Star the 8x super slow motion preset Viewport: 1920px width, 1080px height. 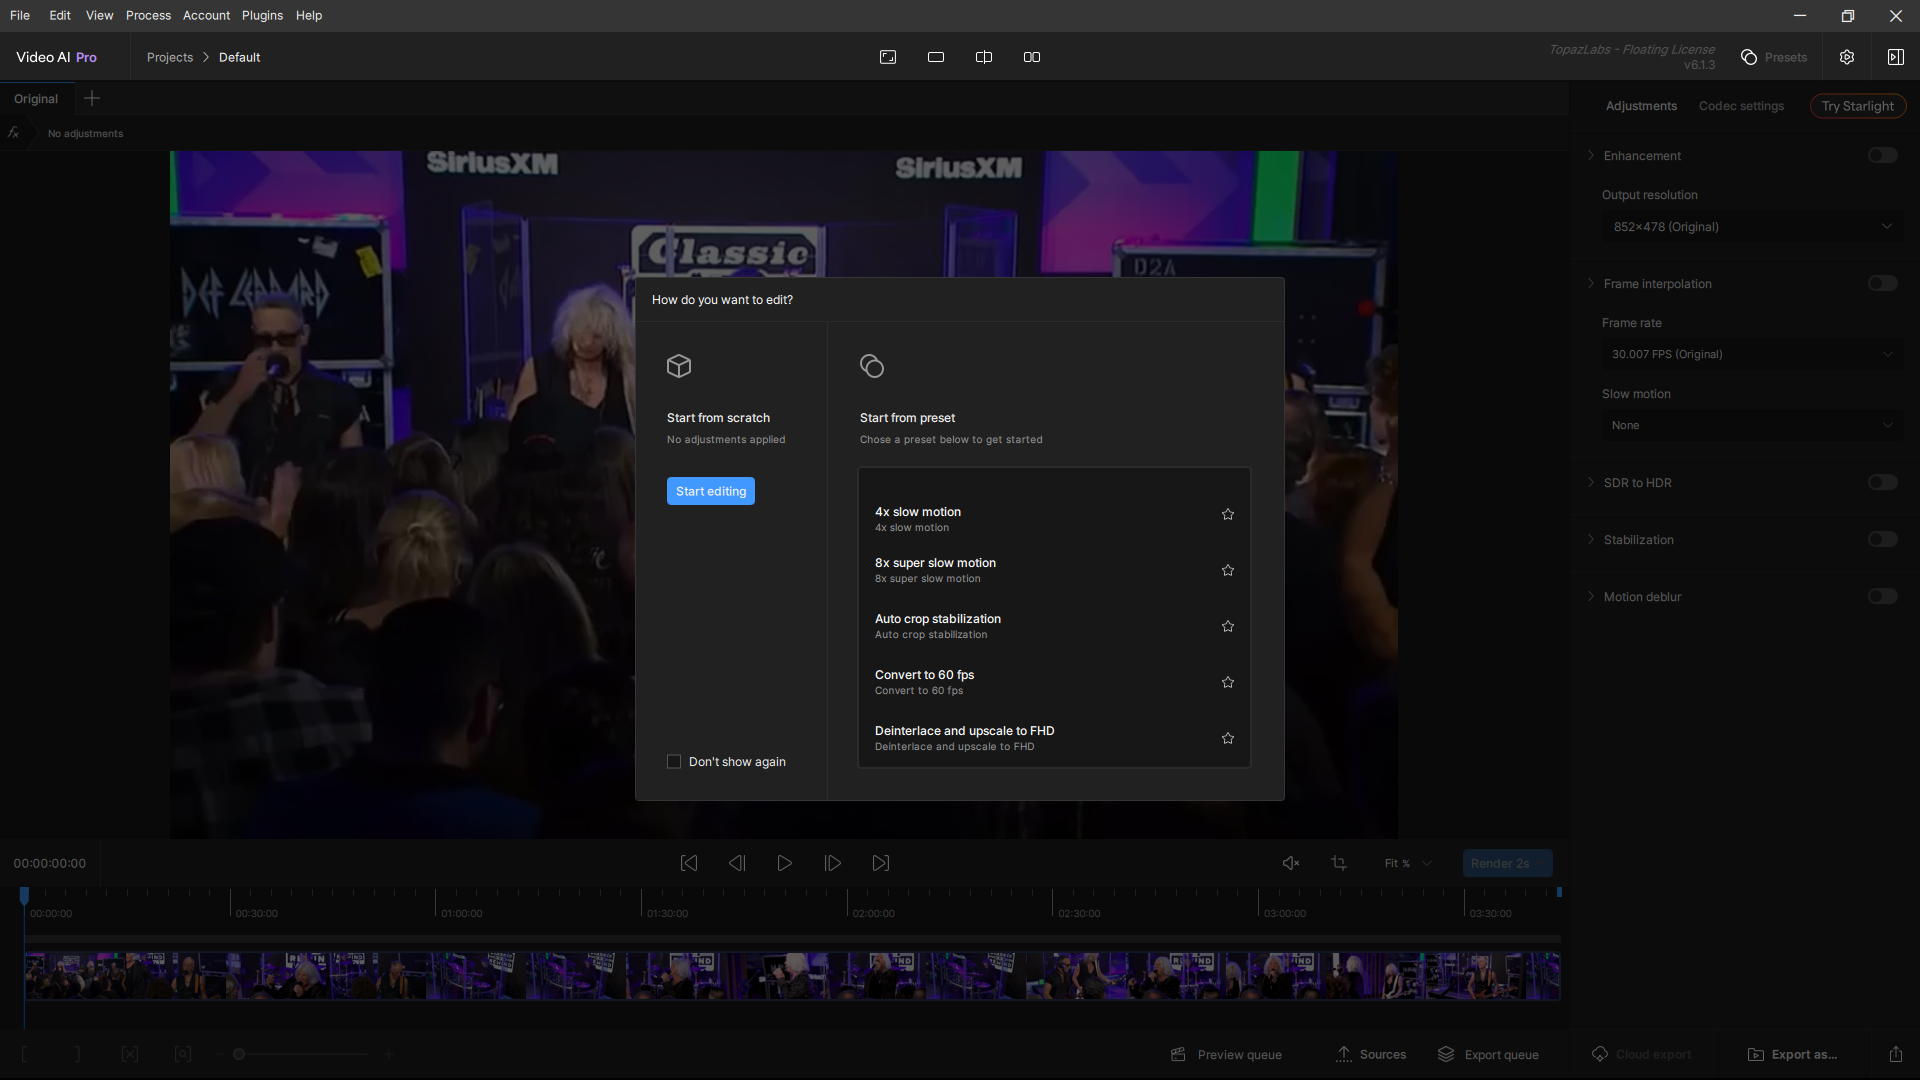pyautogui.click(x=1228, y=570)
